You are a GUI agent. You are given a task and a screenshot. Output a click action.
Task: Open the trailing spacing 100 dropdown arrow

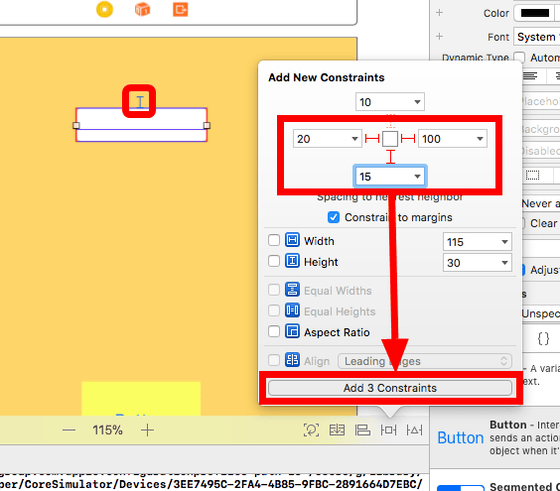point(480,139)
